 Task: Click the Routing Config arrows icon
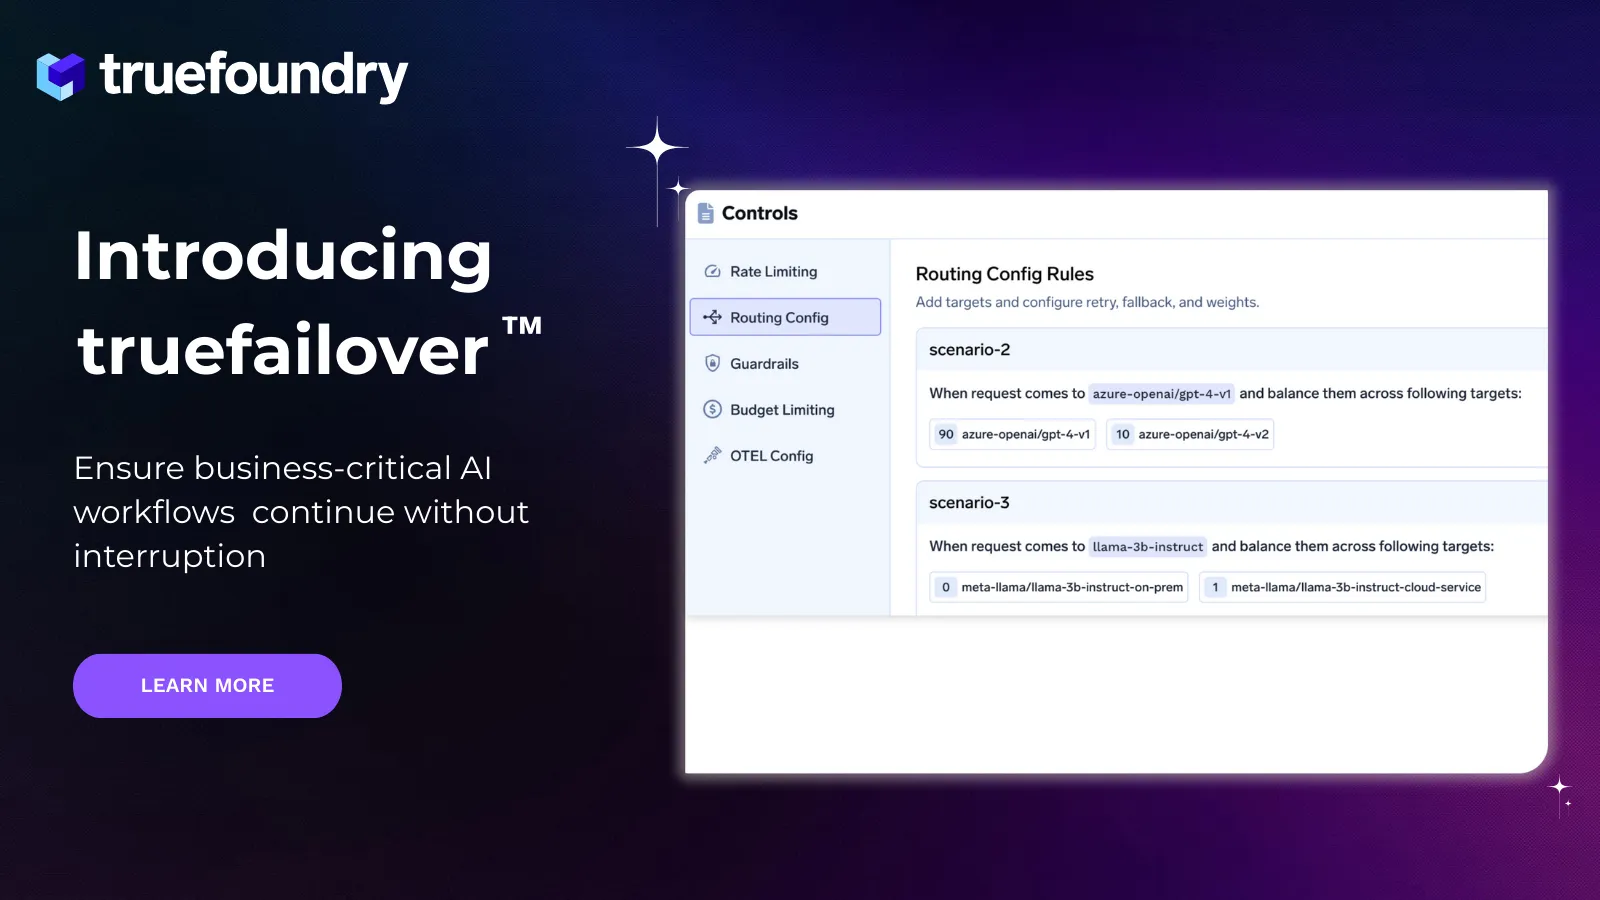pos(713,318)
